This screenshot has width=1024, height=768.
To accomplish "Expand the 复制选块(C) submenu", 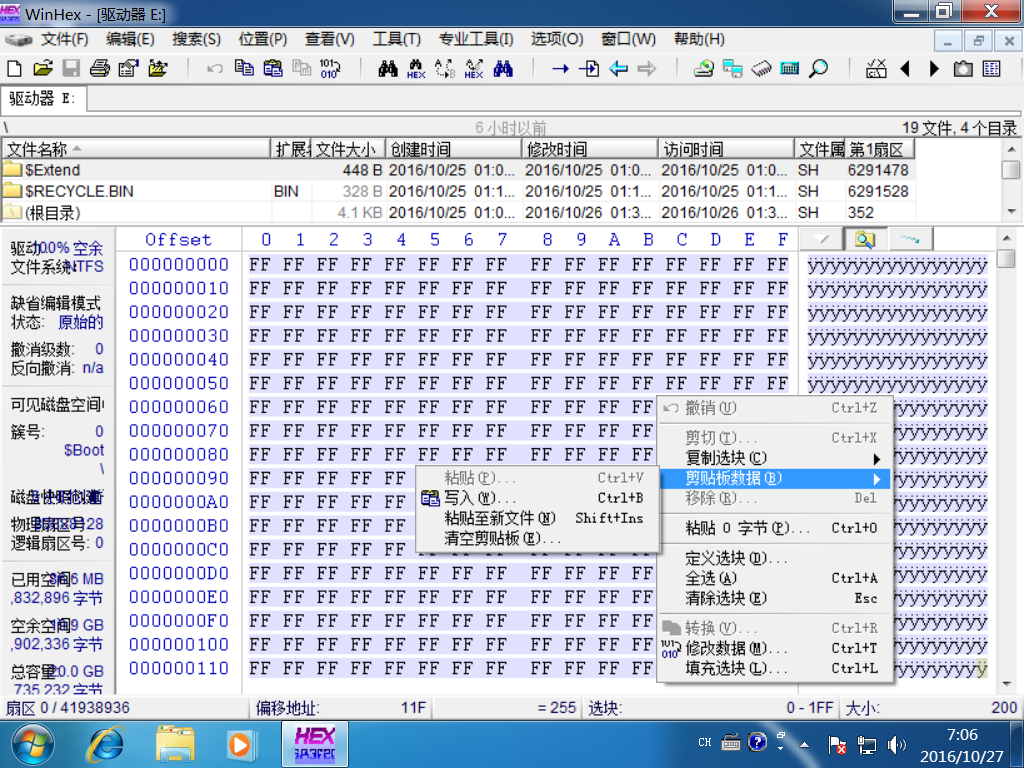I will [775, 458].
